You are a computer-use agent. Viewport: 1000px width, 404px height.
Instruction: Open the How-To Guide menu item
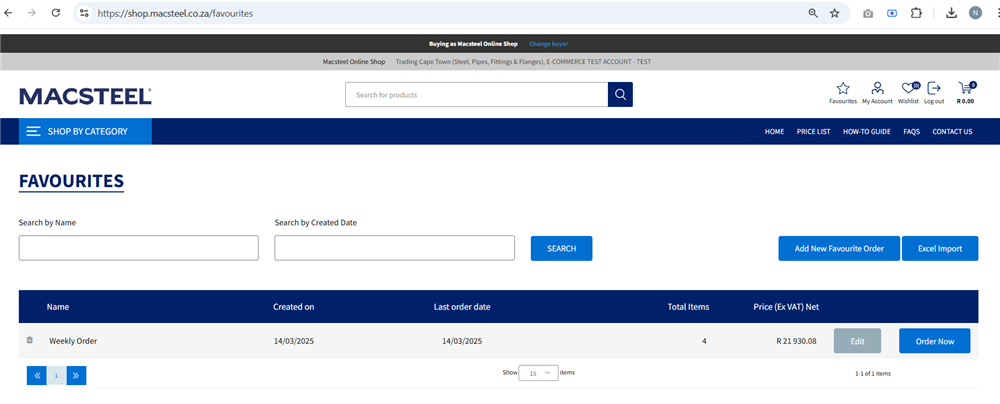pyautogui.click(x=866, y=131)
